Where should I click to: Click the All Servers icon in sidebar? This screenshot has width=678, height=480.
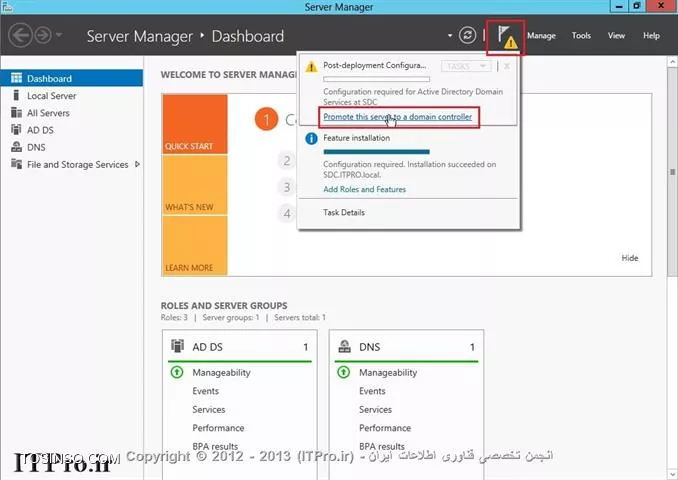point(16,112)
